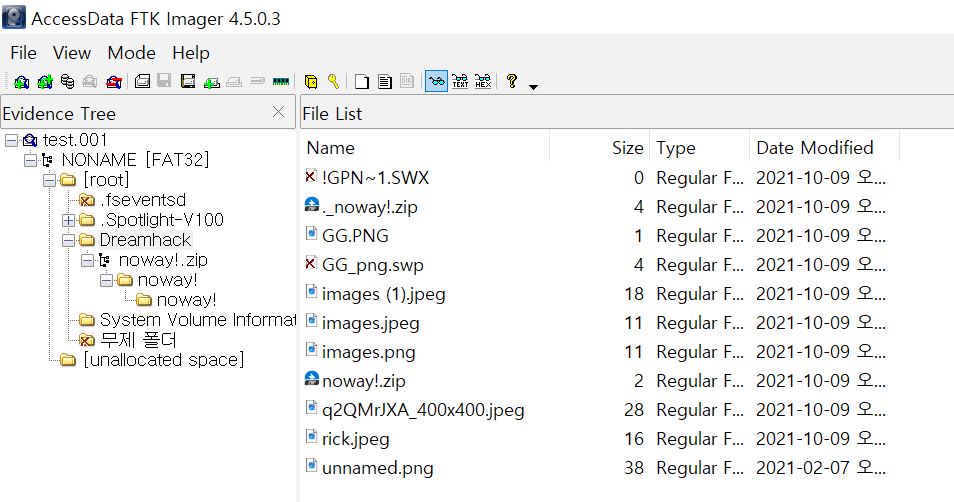
Task: Click Remove All Evidence Items icon
Action: pyautogui.click(x=114, y=82)
